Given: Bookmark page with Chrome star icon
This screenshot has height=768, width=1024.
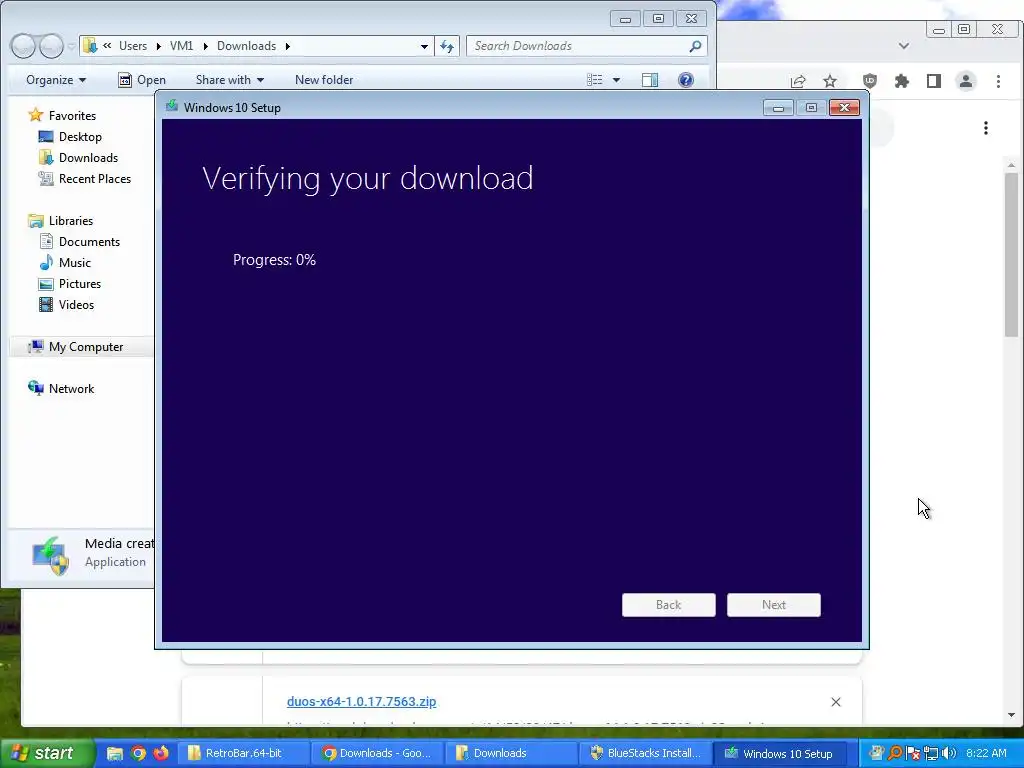Looking at the screenshot, I should (829, 81).
